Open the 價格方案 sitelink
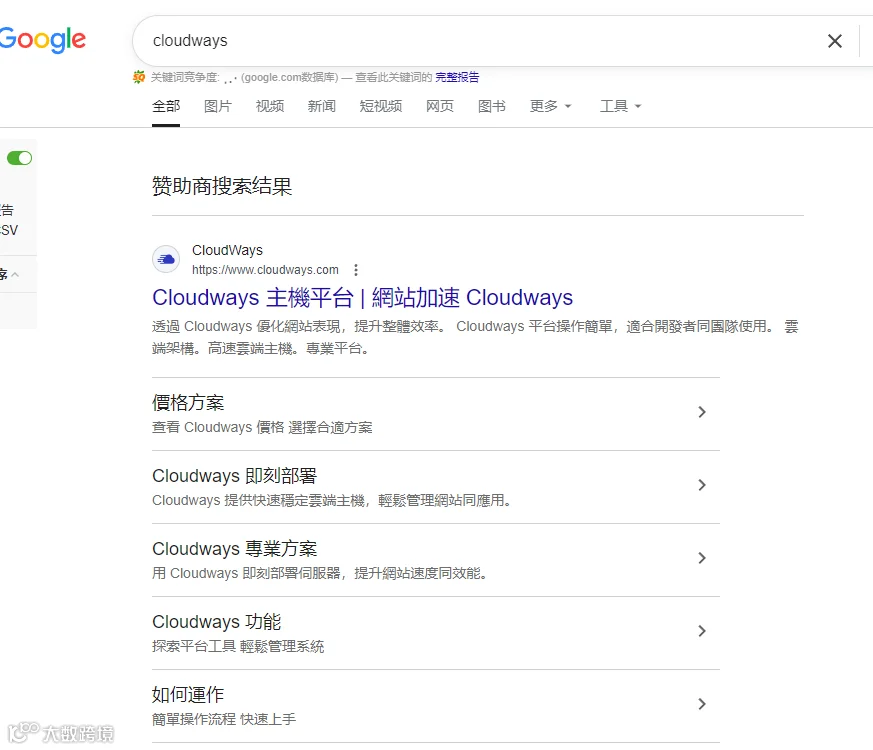873x750 pixels. point(188,402)
